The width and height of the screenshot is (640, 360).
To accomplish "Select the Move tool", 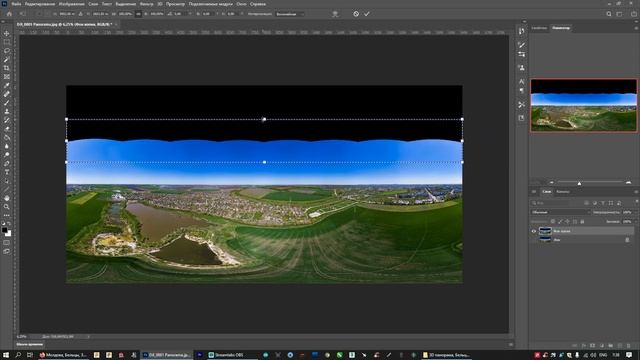I will tap(7, 33).
